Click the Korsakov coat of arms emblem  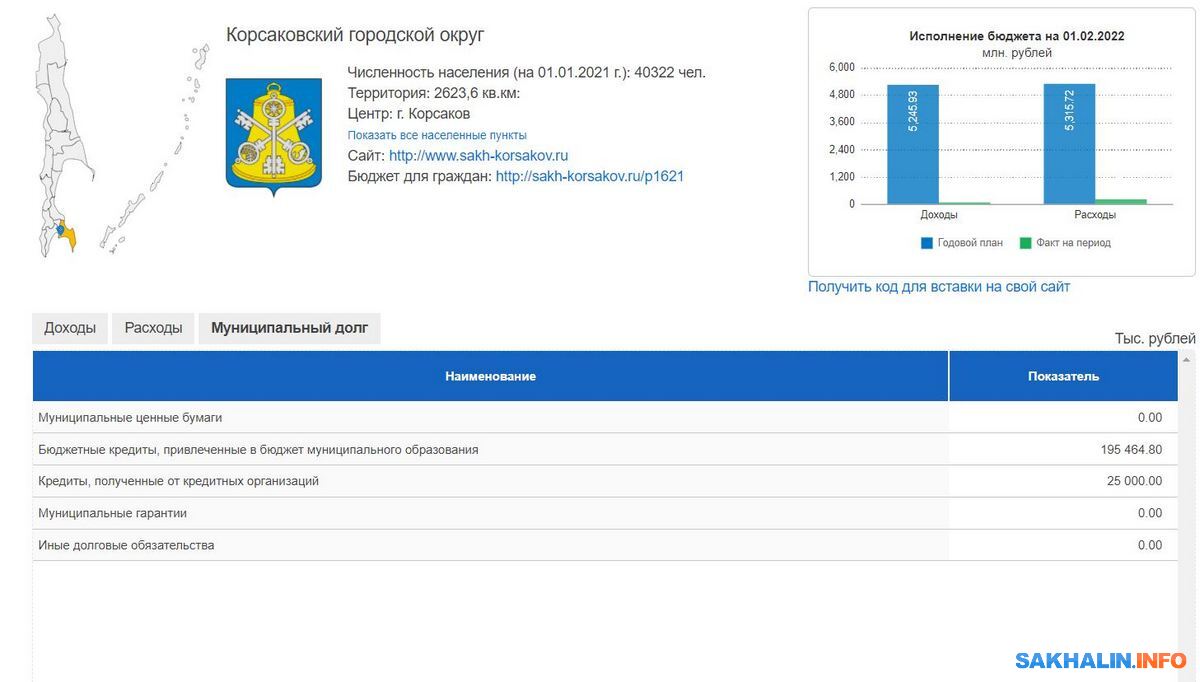(273, 133)
